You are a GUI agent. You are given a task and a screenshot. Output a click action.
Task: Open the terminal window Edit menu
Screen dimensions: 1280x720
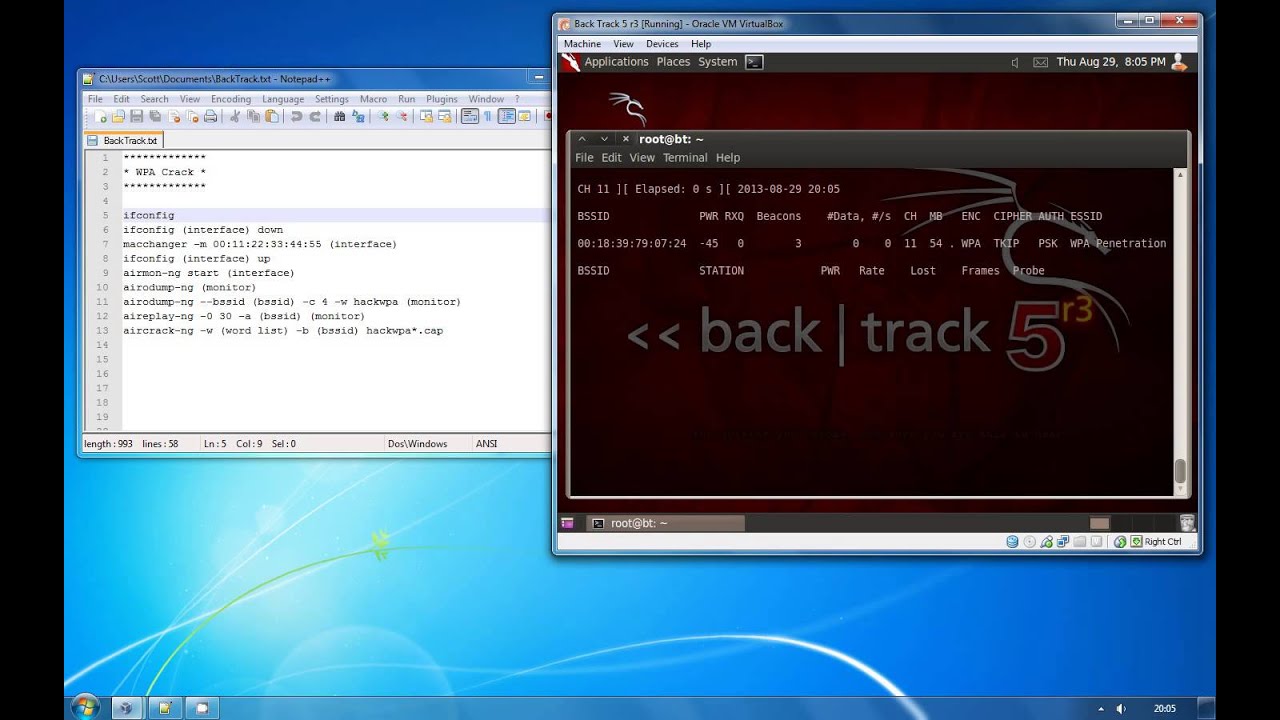[611, 158]
